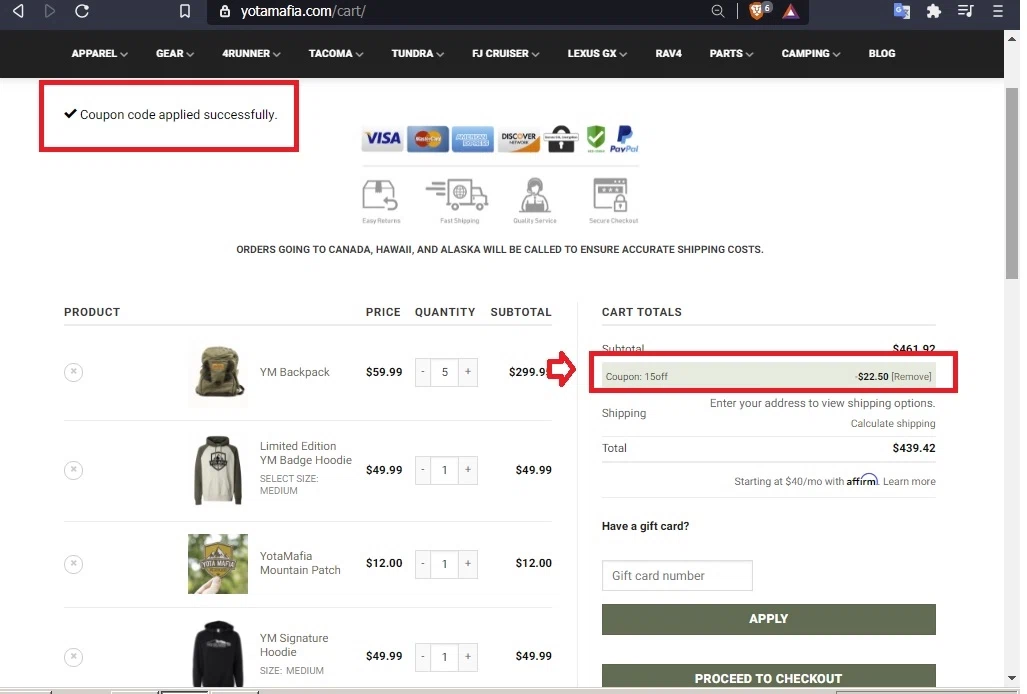The width and height of the screenshot is (1027, 694).
Task: Click the Discover Network payment icon
Action: [519, 139]
